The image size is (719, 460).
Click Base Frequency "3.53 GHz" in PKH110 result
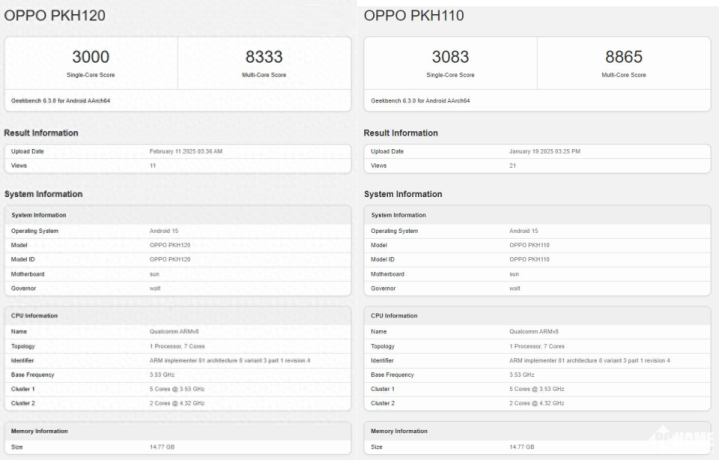point(522,375)
